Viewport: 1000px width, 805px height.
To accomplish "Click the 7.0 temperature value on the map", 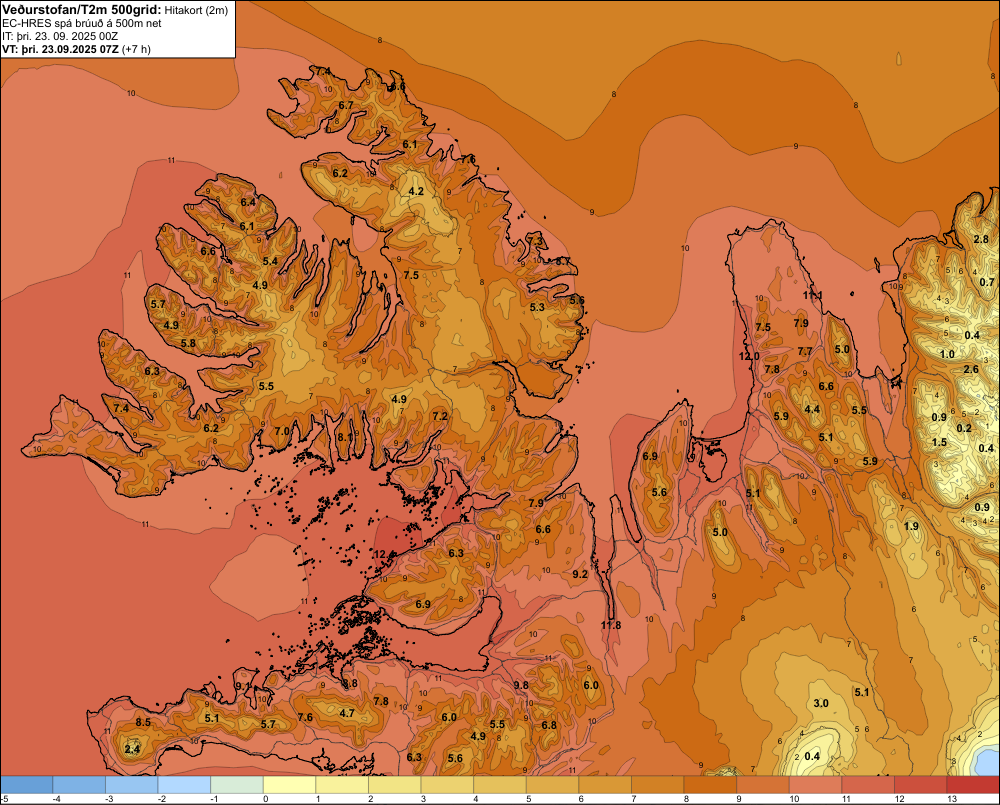I will (x=282, y=431).
